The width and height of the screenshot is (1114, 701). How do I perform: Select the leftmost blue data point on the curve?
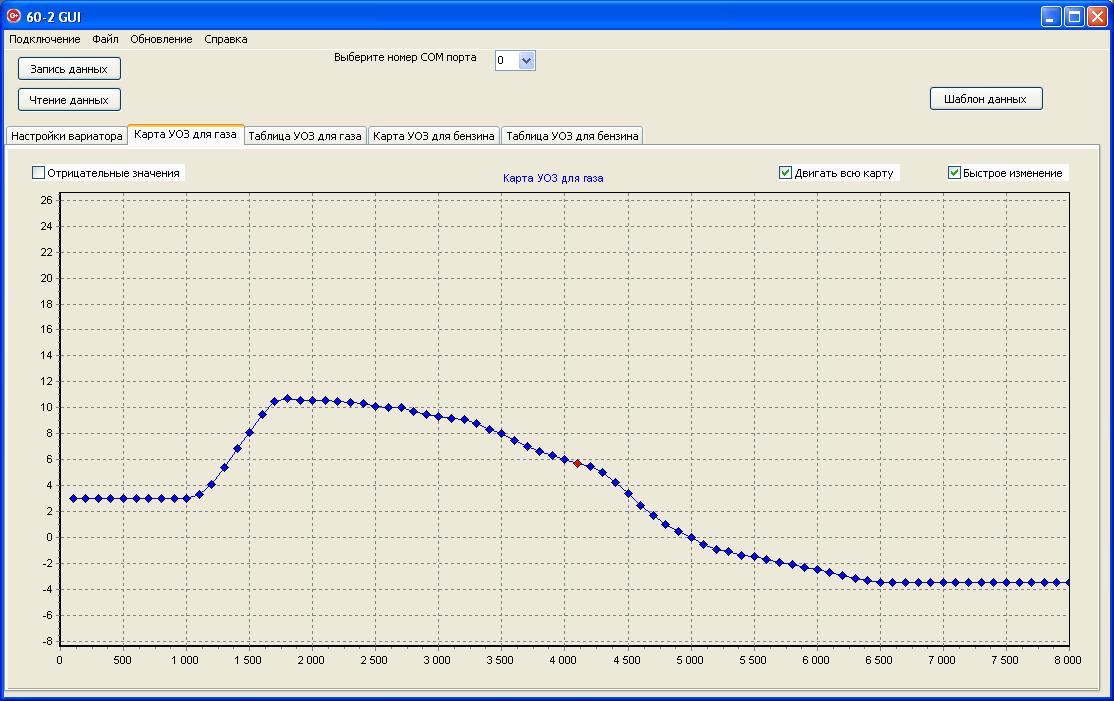pos(73,498)
